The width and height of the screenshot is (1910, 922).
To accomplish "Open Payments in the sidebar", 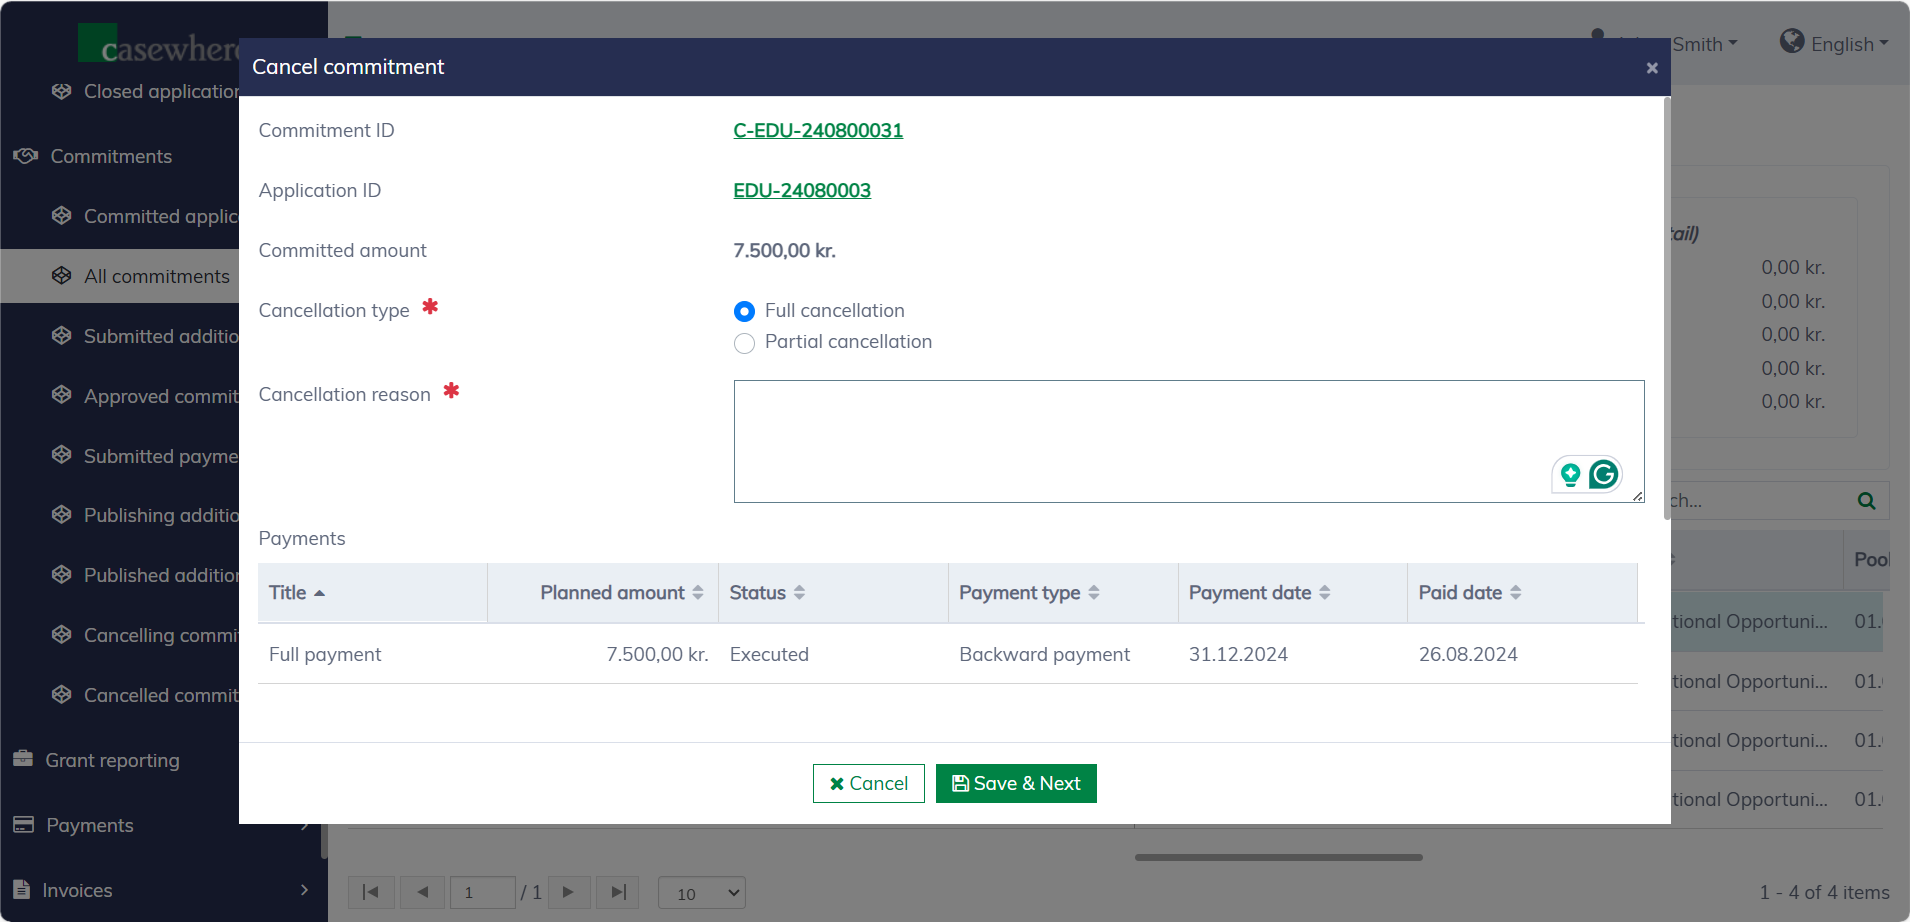I will point(90,825).
